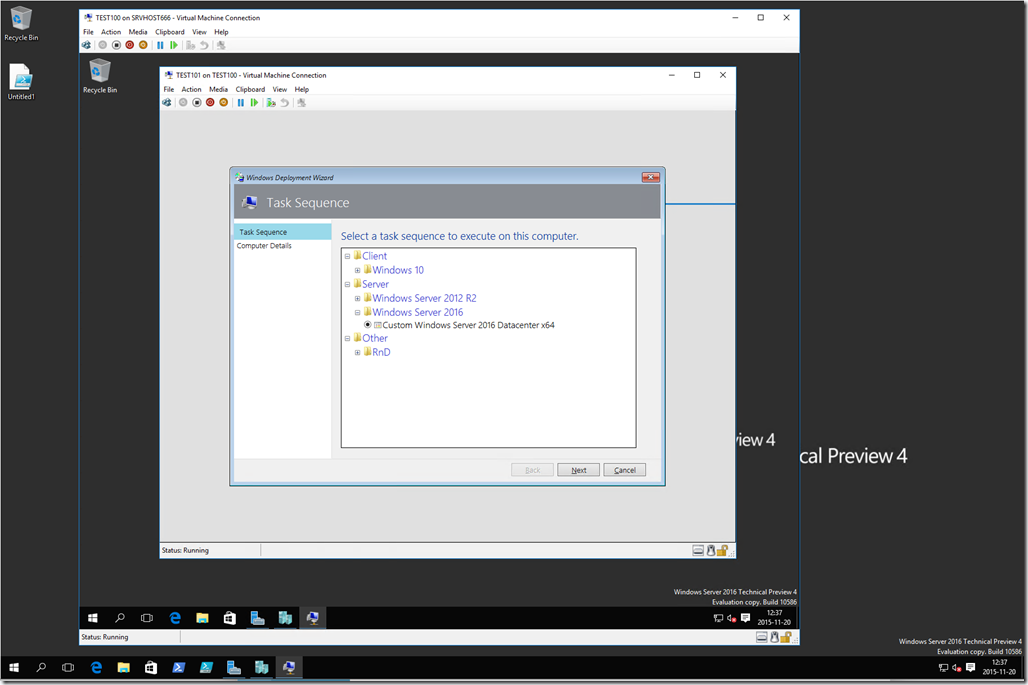Toggle fit-to-window in the VM status bar
The height and width of the screenshot is (685, 1028).
[x=698, y=549]
